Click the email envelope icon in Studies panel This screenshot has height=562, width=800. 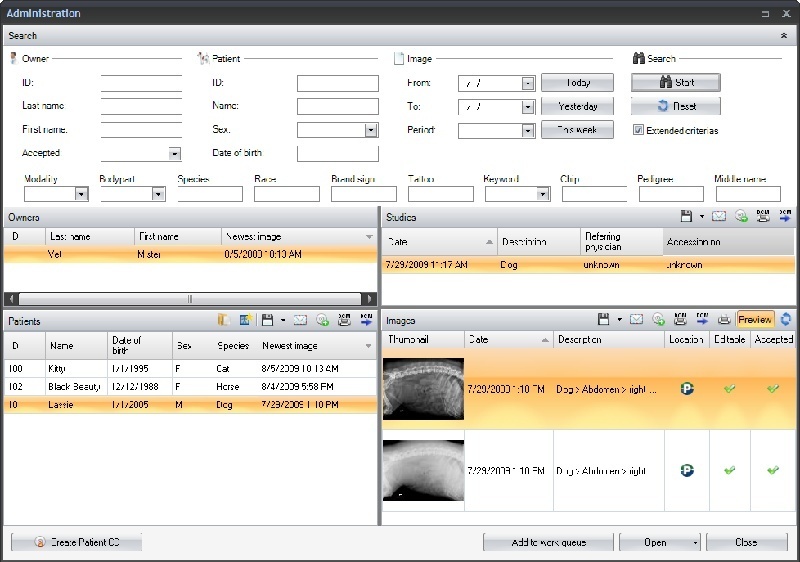pyautogui.click(x=719, y=216)
